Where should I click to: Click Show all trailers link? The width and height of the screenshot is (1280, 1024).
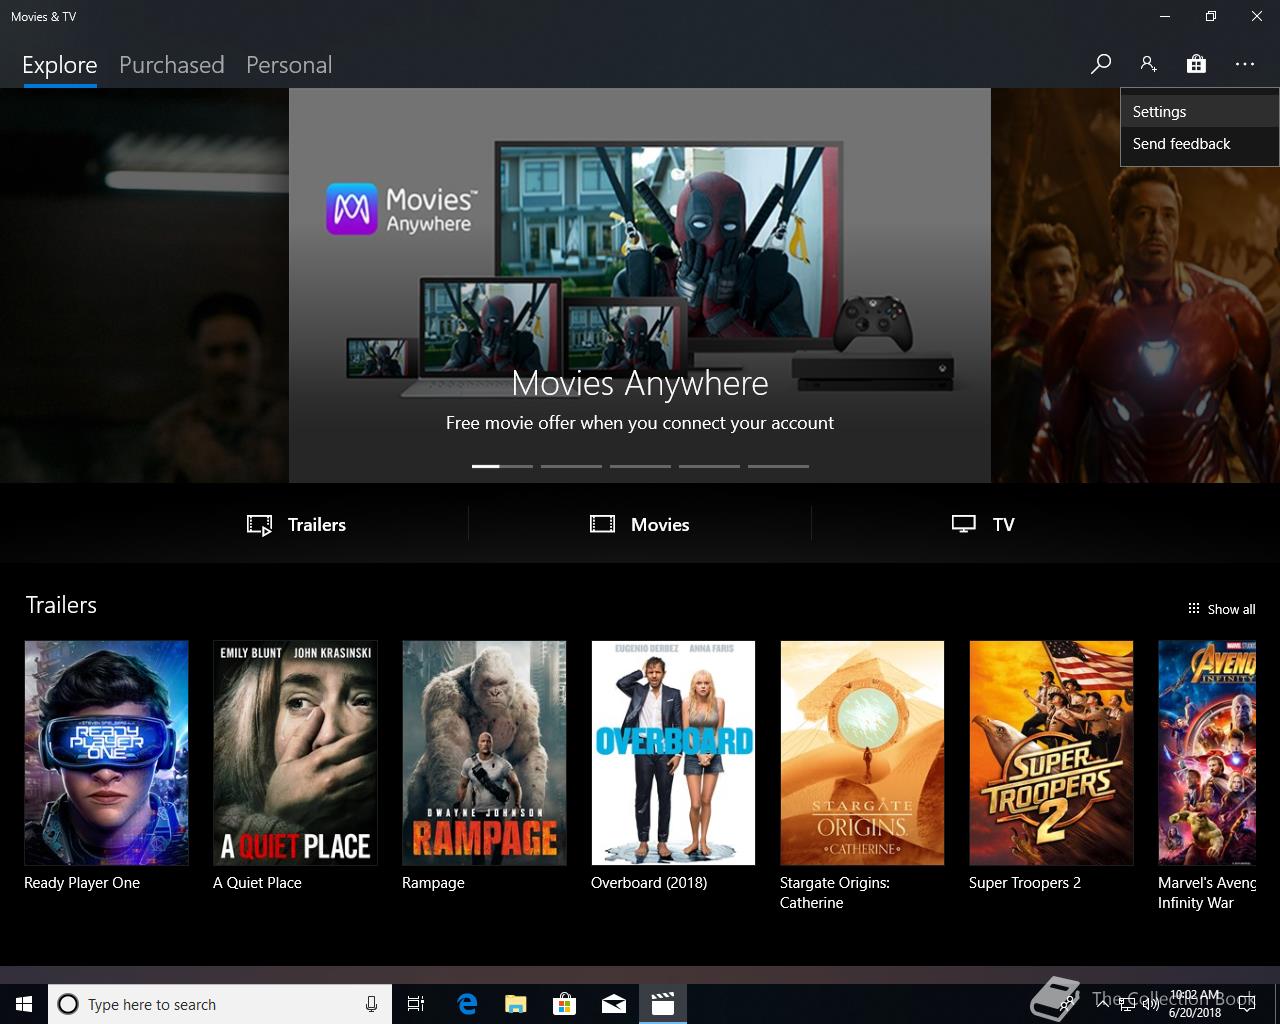(1221, 609)
